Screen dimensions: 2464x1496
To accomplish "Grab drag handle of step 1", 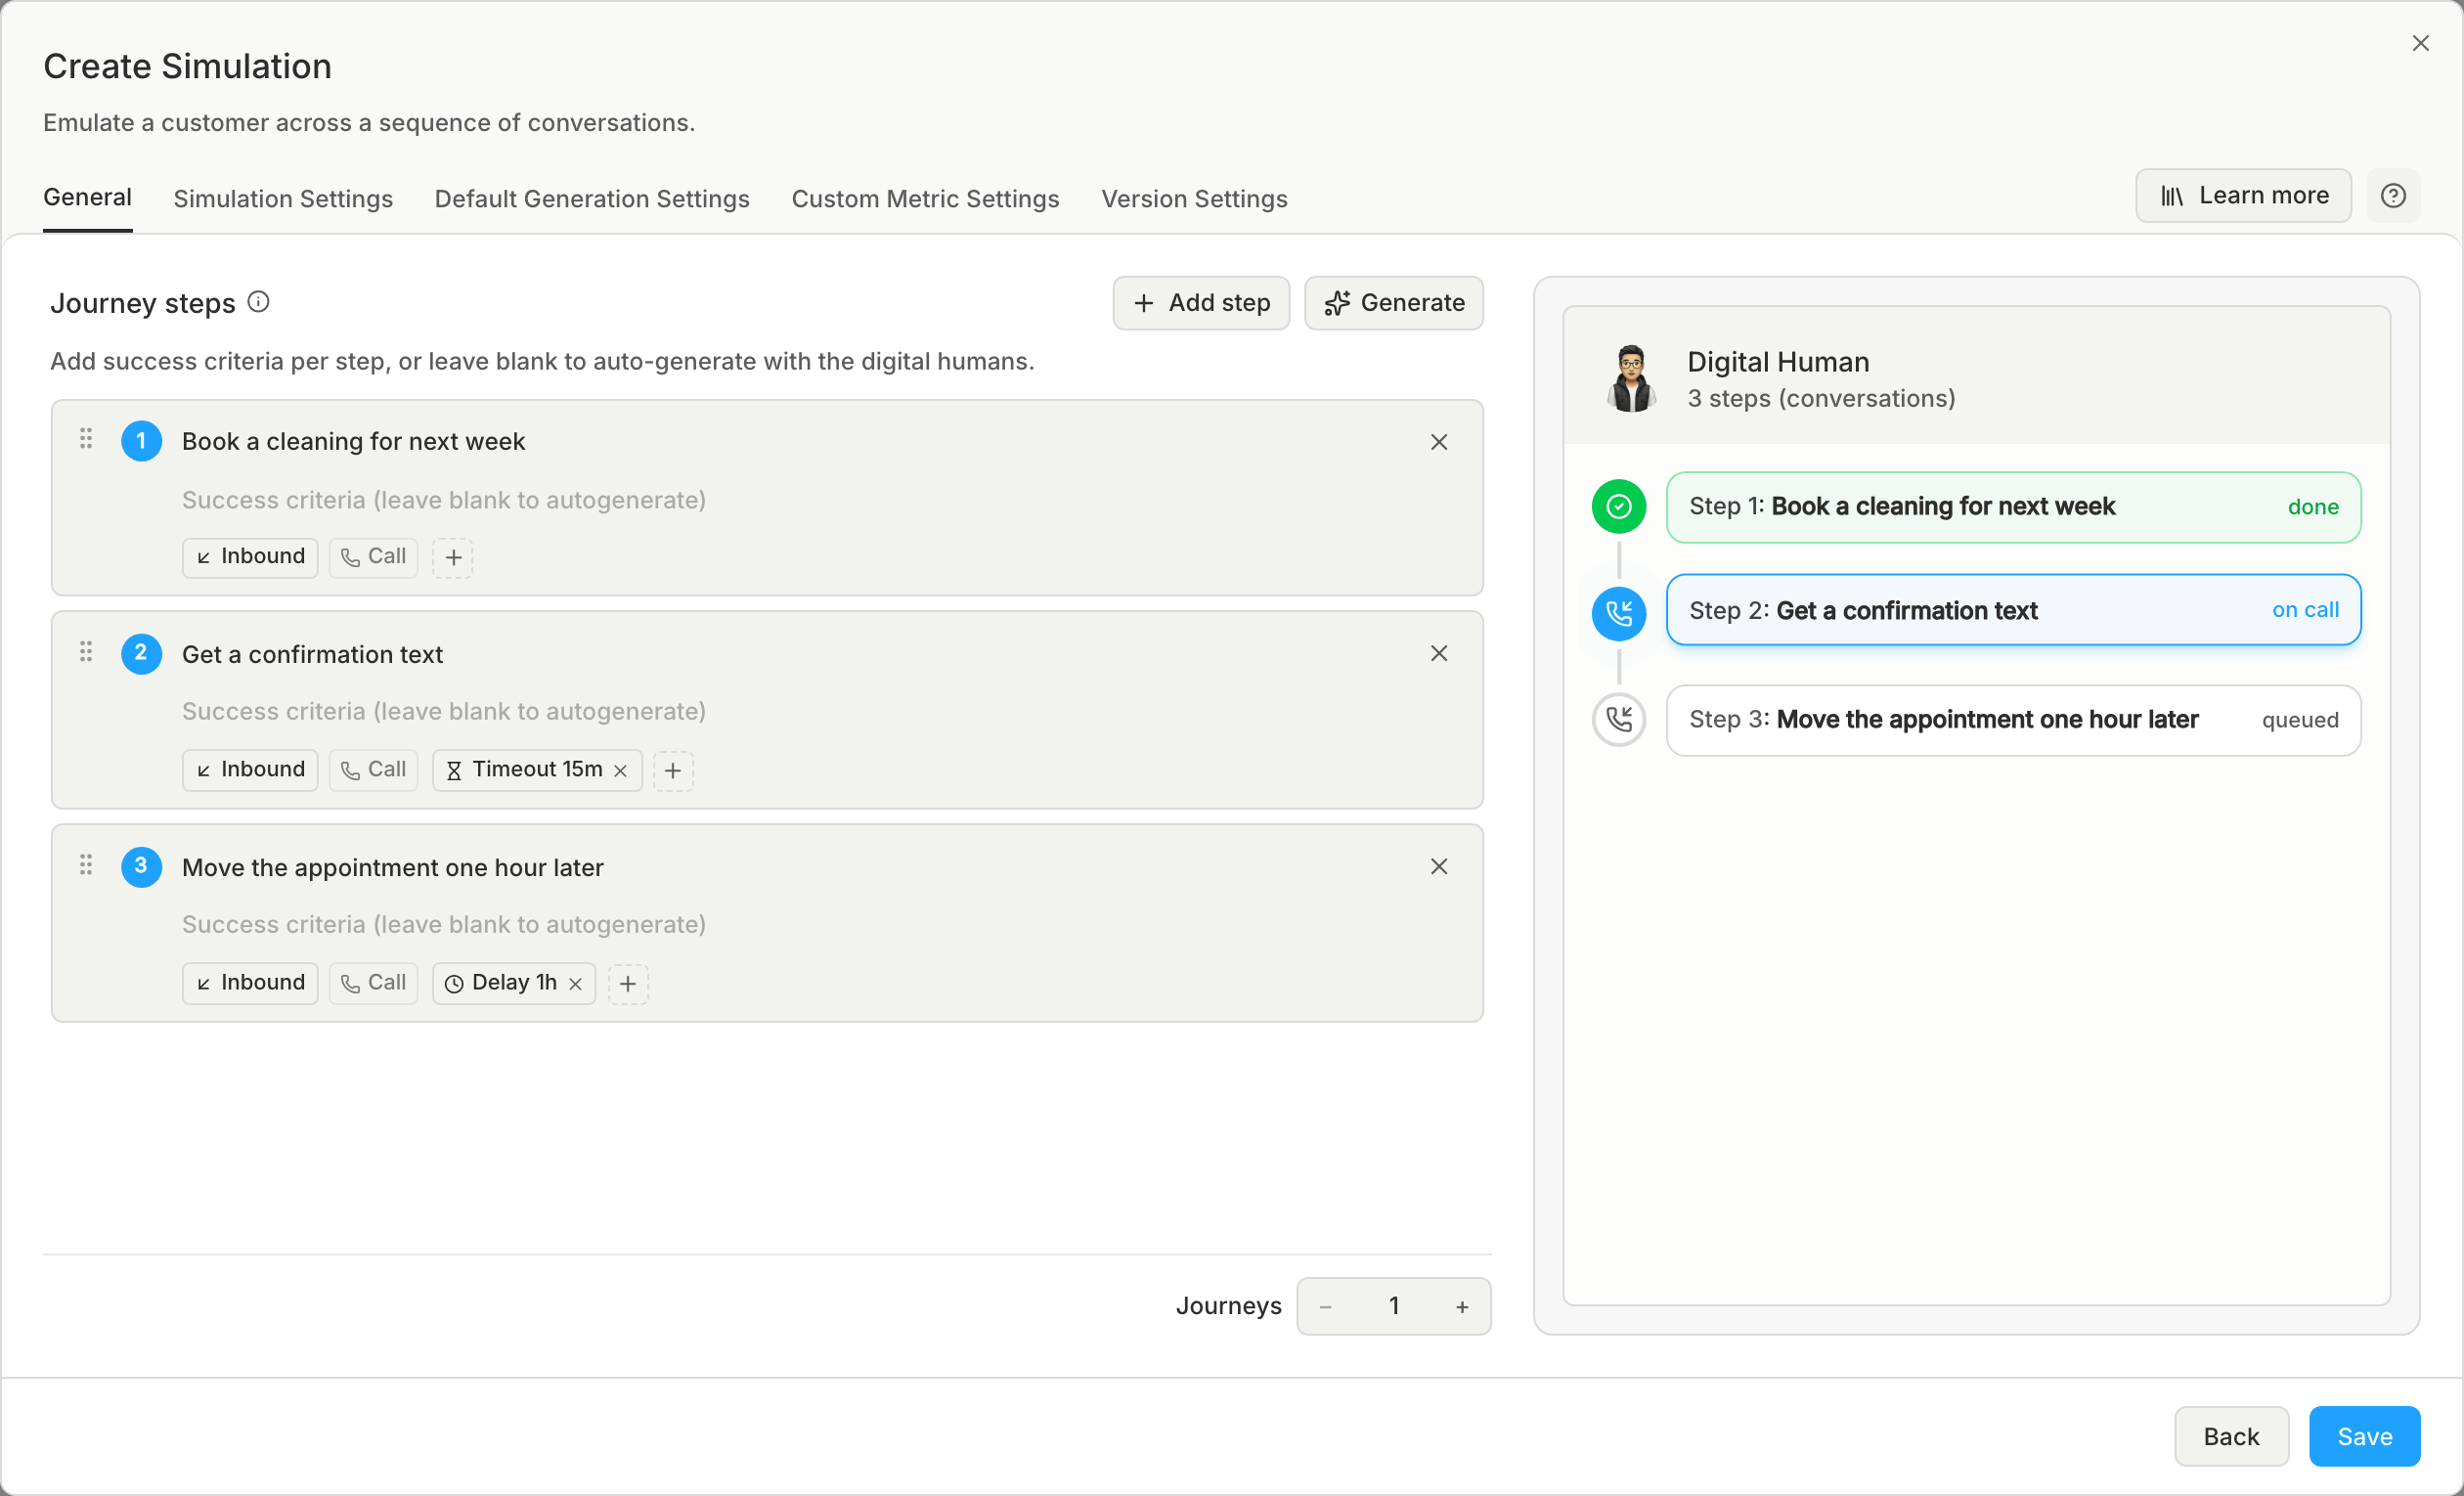I will click(86, 439).
